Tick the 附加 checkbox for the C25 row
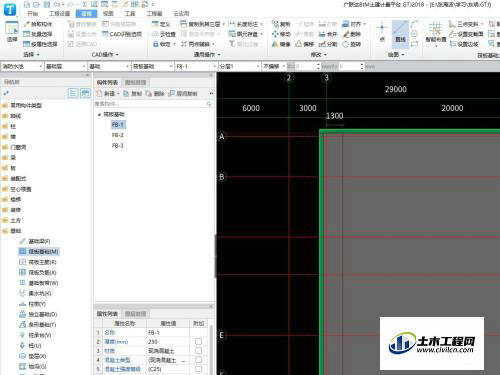The height and width of the screenshot is (375, 500). tap(198, 369)
